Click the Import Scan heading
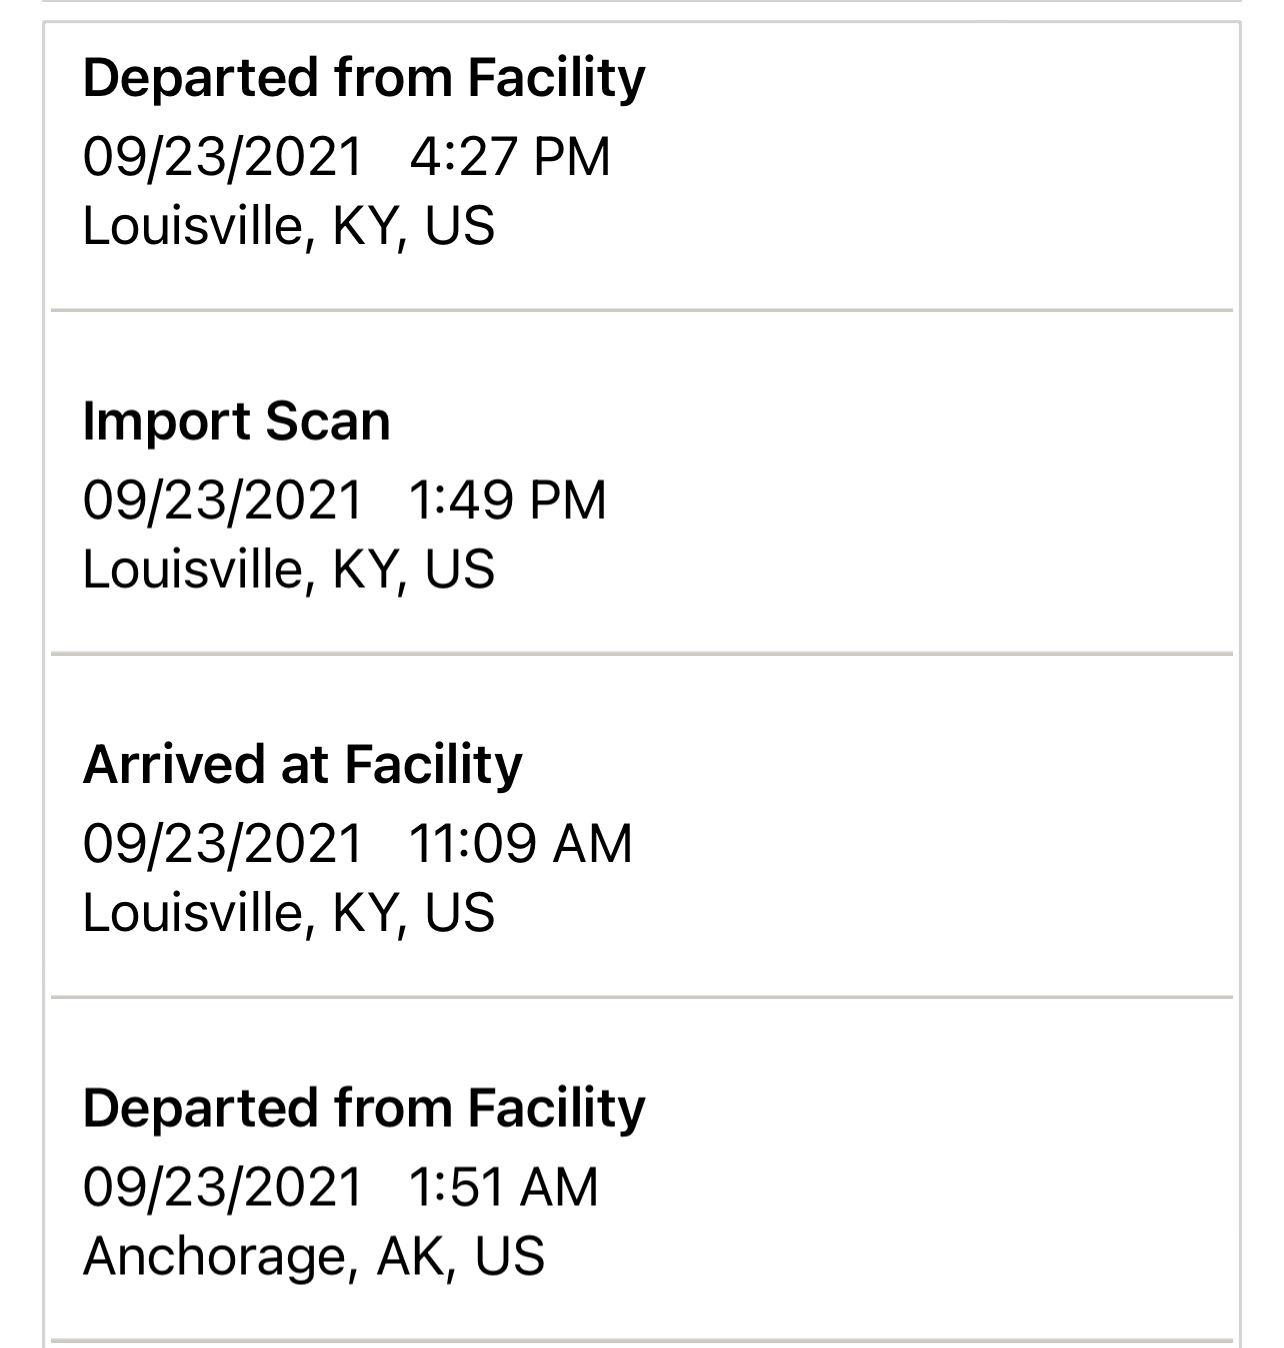 [x=236, y=421]
